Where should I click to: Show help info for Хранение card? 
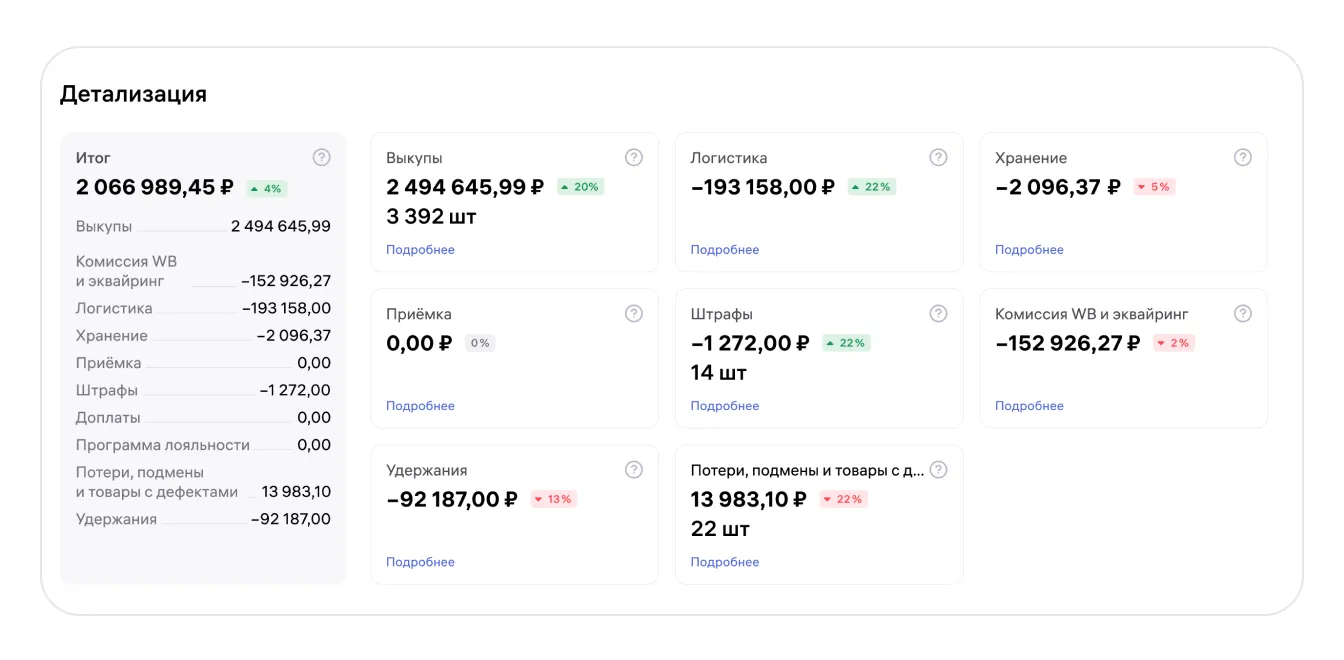coord(1243,157)
